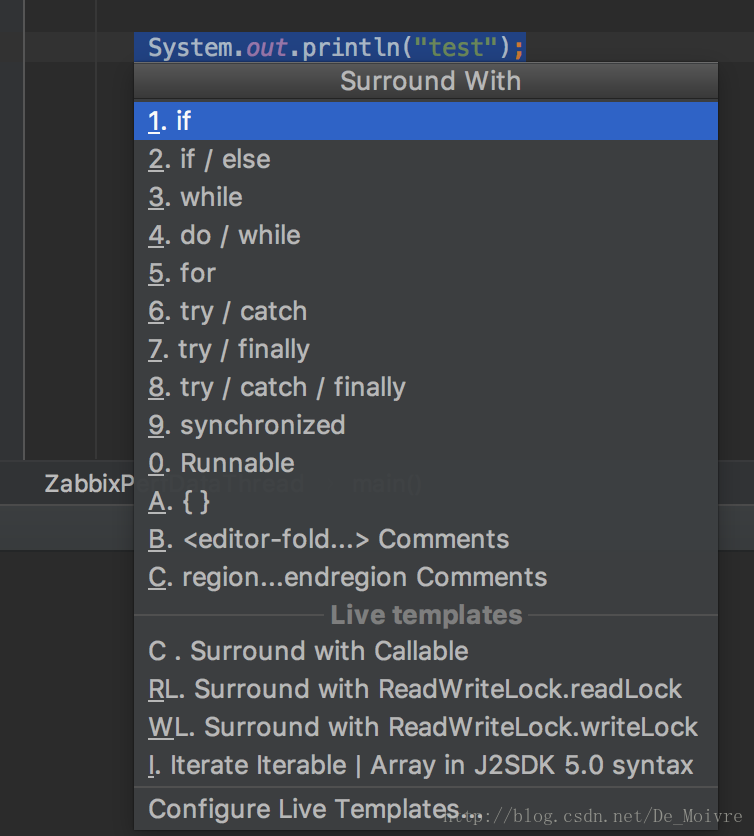Viewport: 754px width, 836px height.
Task: Select the '3. while' option
Action: tap(426, 197)
